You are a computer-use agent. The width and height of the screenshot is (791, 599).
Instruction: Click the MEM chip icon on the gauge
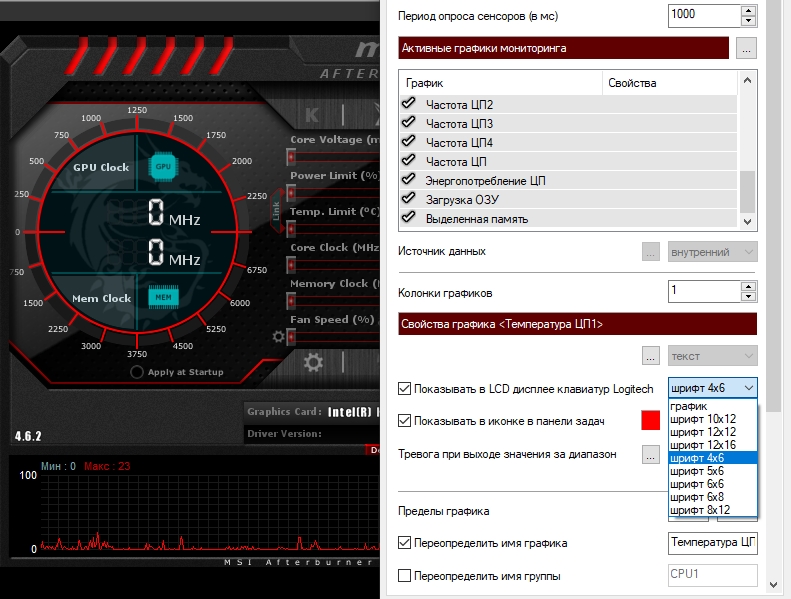pyautogui.click(x=163, y=297)
